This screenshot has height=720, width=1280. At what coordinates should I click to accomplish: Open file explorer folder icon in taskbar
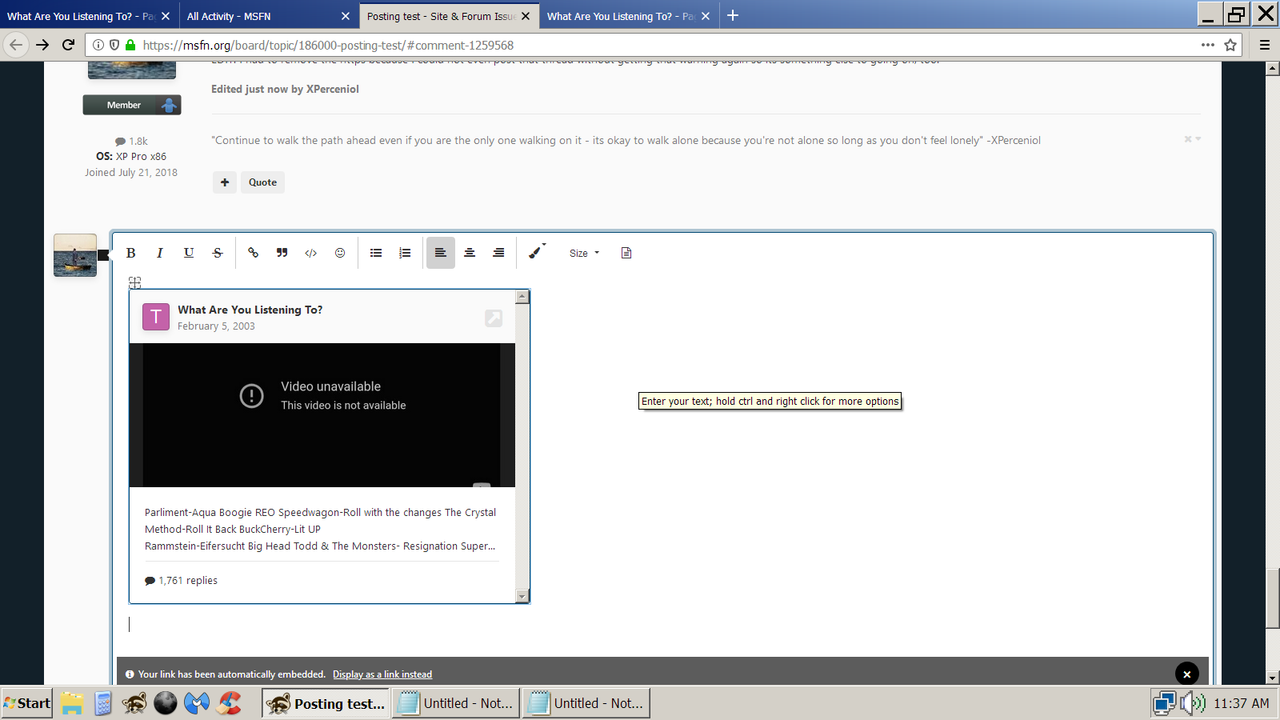(x=72, y=703)
